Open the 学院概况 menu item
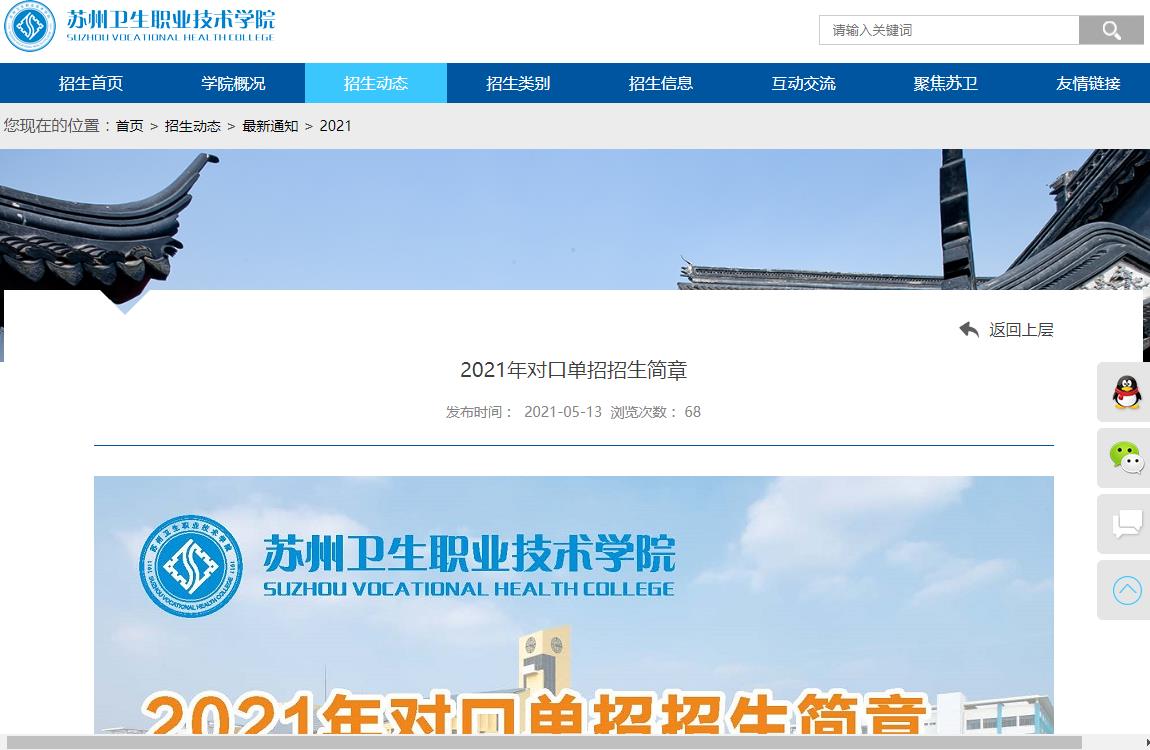The width and height of the screenshot is (1150, 750). [233, 83]
